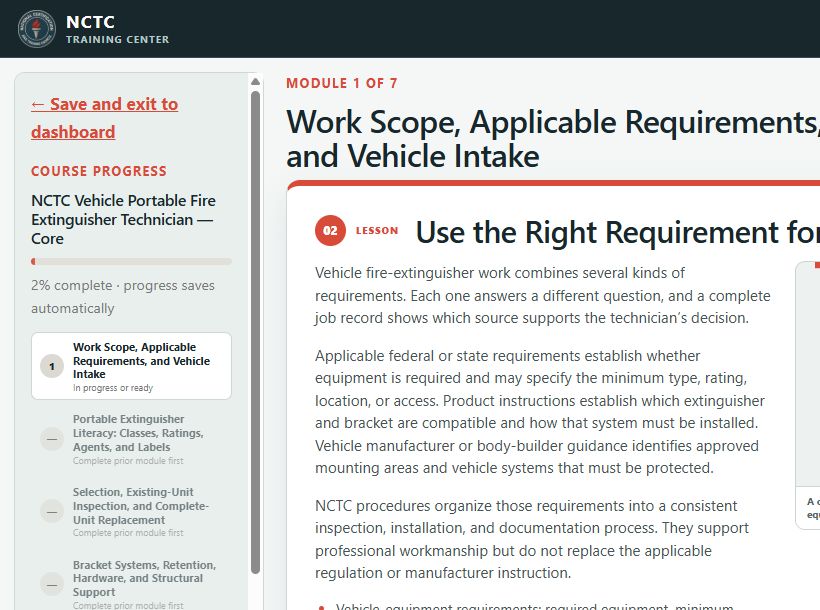
Task: Click the locked badge beside Selection, Existing-Unit Inspection
Action: [52, 511]
